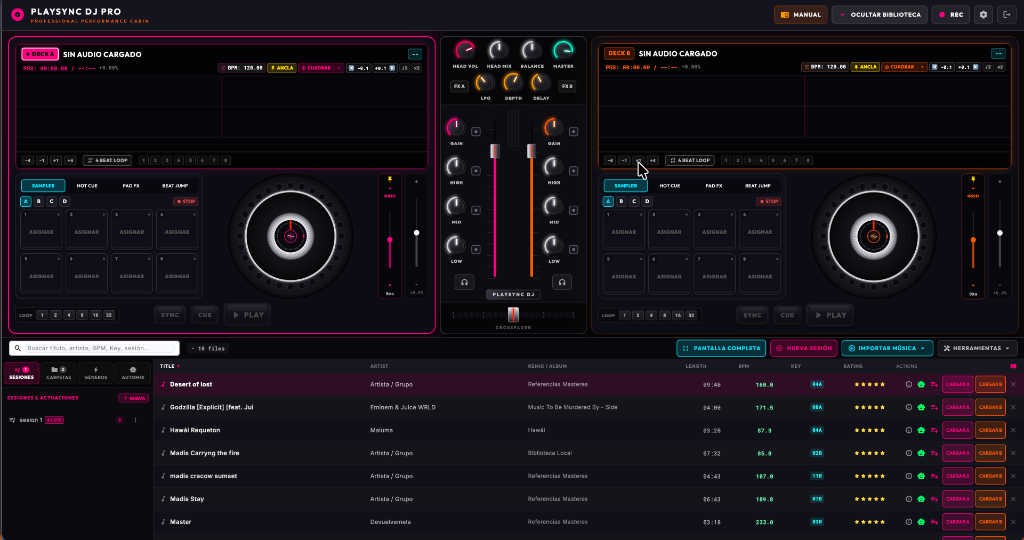The image size is (1024, 540).
Task: Open the CARPETAS library tab
Action: coord(59,373)
